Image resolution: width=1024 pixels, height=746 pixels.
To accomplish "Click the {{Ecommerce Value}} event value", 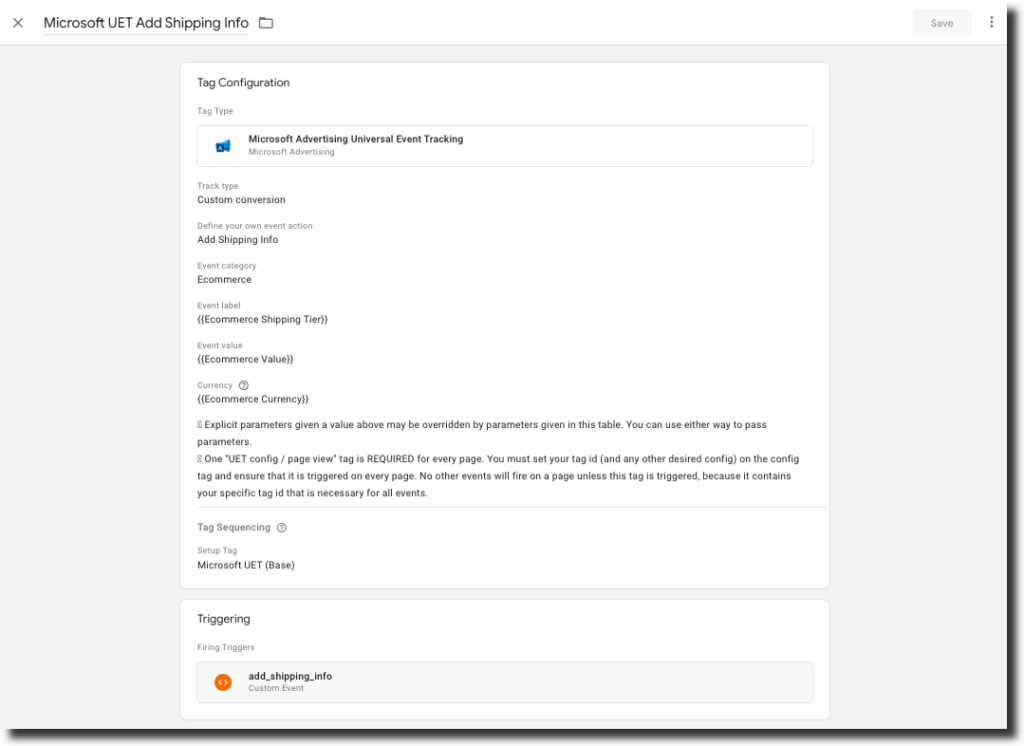I will coord(245,359).
